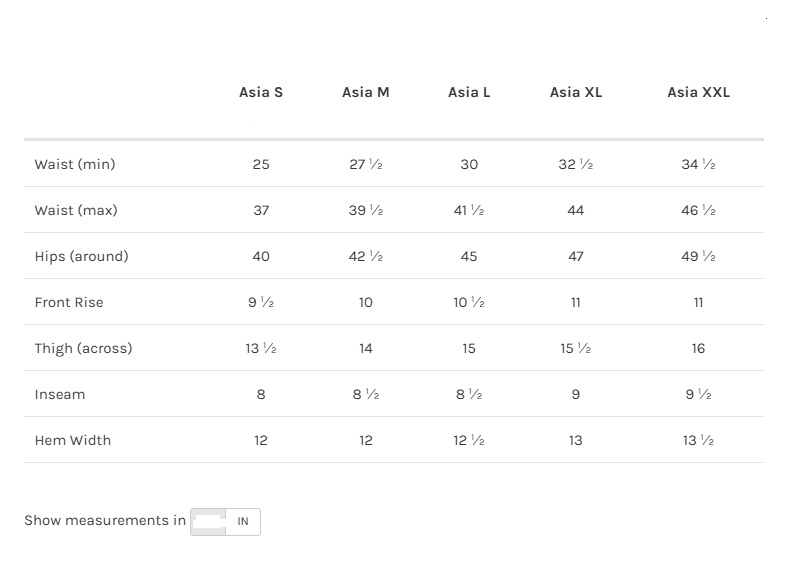Select the Thigh (across) row label
This screenshot has height=572, width=785.
[x=83, y=348]
